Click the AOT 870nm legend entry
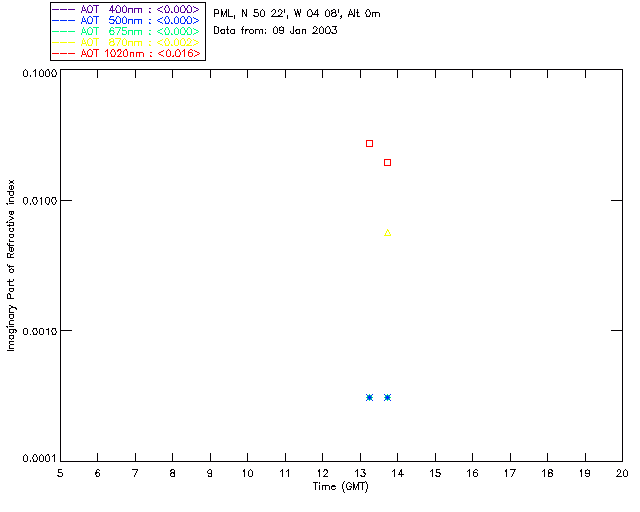The height and width of the screenshot is (512, 640). click(x=126, y=42)
